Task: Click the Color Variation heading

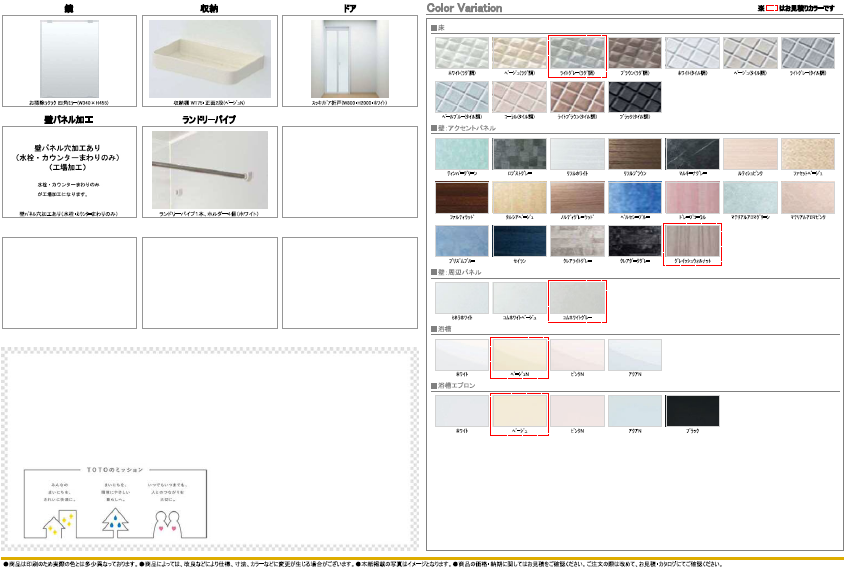Action: point(464,8)
